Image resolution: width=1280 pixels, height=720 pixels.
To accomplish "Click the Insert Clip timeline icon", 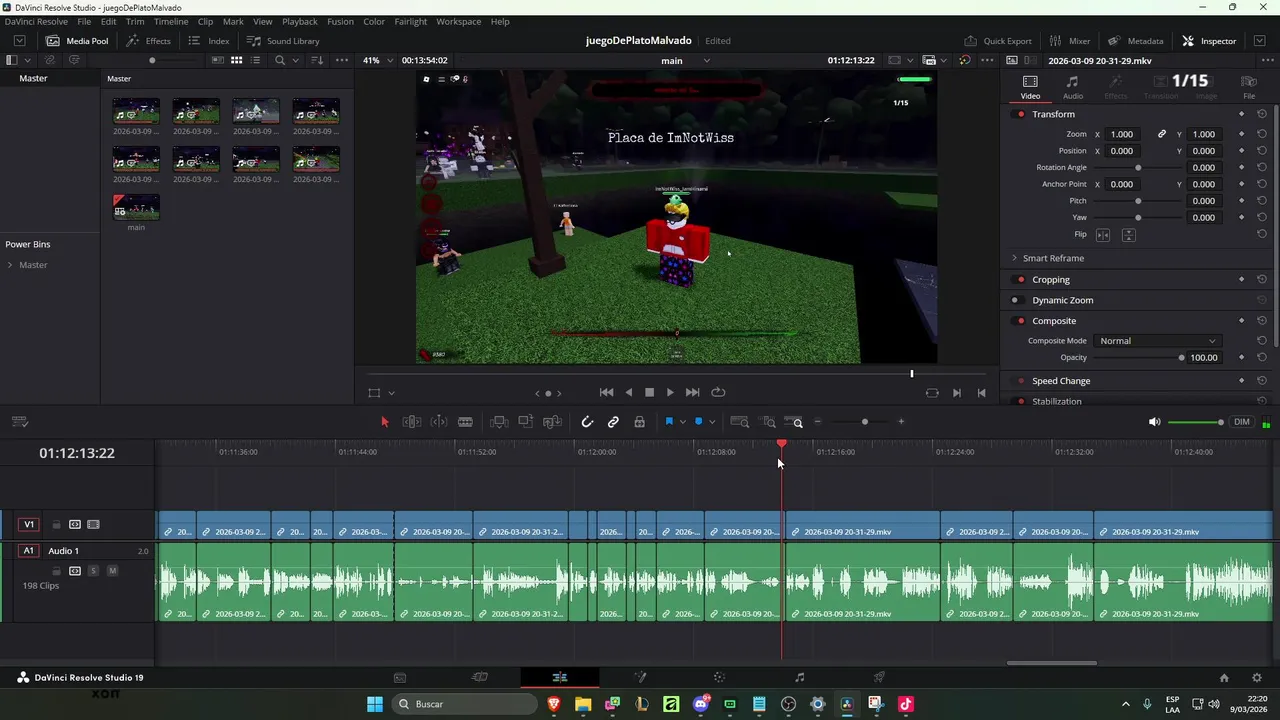I will coord(499,422).
